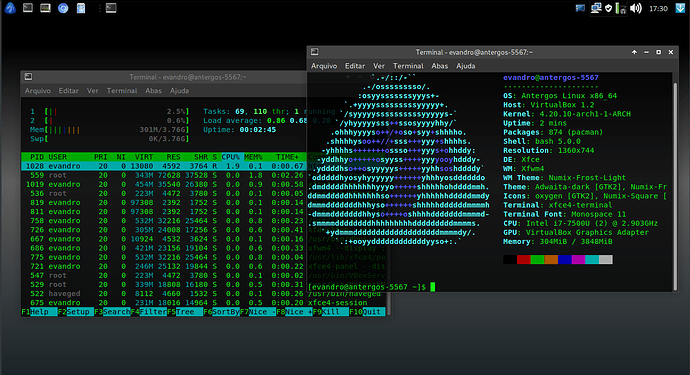Click the htop terminal window's title bar icon

tap(28, 77)
